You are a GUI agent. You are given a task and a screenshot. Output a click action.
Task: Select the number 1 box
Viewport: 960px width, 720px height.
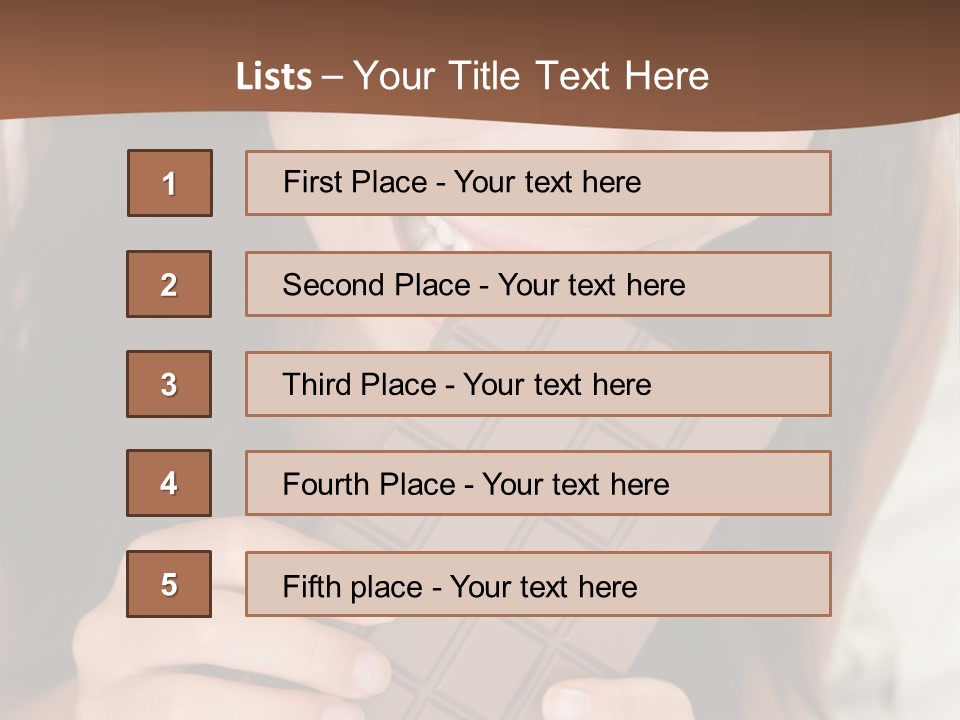[x=169, y=183]
